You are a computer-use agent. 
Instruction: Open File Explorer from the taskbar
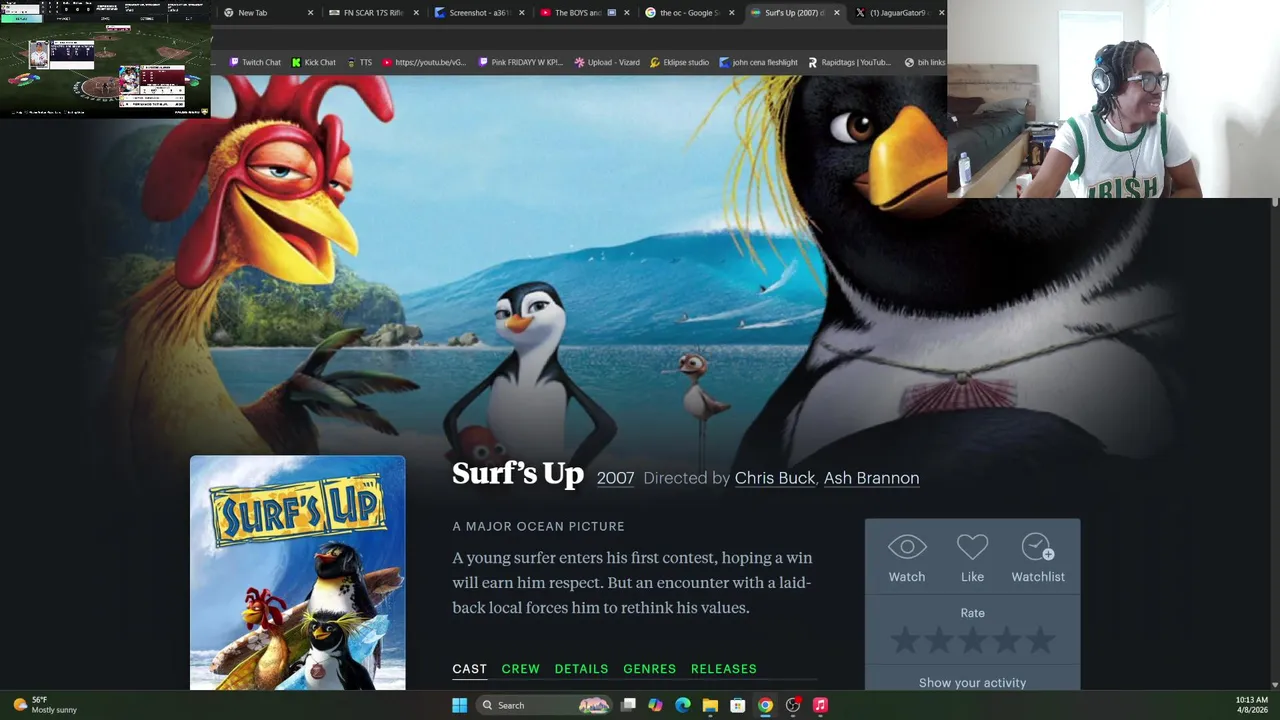point(710,705)
